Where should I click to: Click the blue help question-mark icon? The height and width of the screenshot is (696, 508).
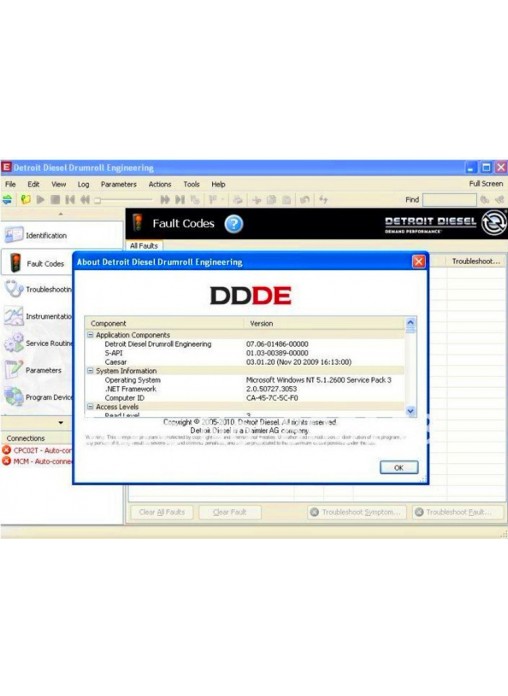tap(234, 224)
